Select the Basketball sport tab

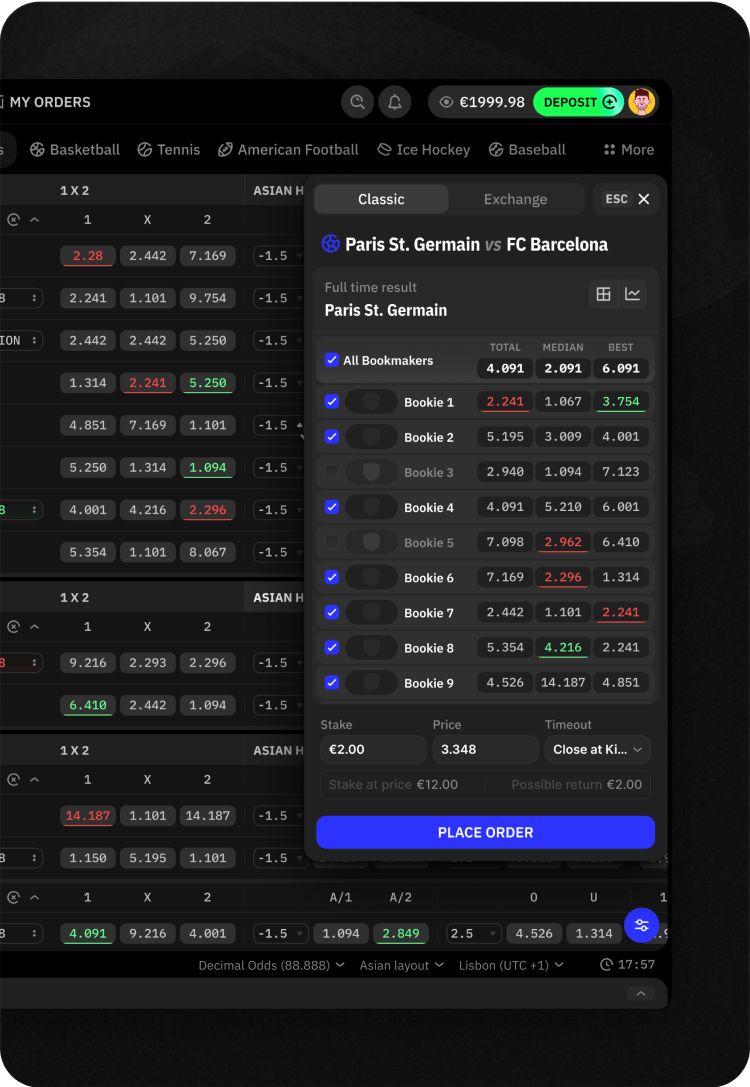click(75, 150)
